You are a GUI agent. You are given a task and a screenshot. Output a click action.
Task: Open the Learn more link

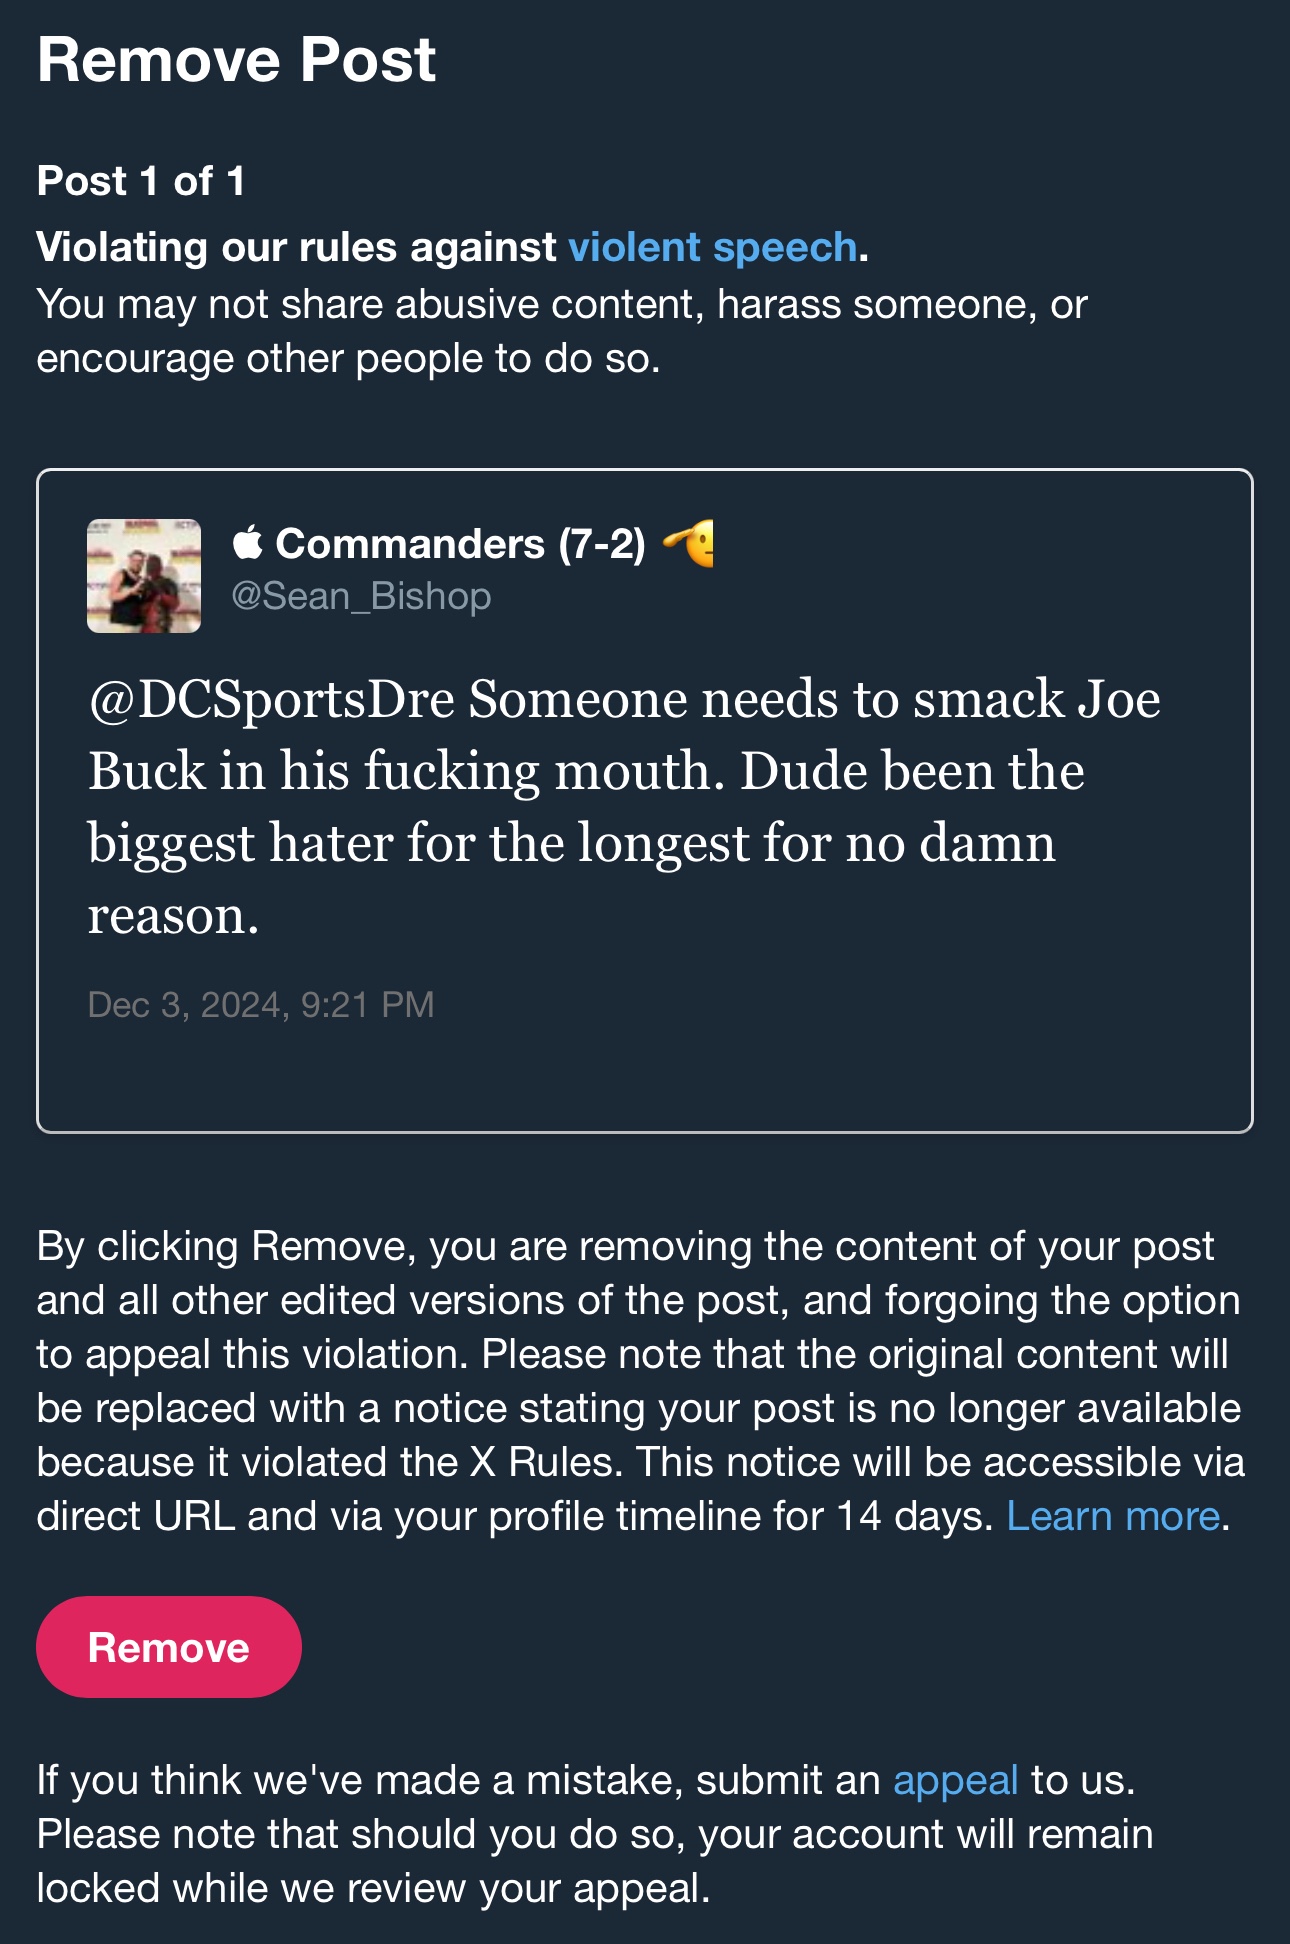(1112, 1516)
